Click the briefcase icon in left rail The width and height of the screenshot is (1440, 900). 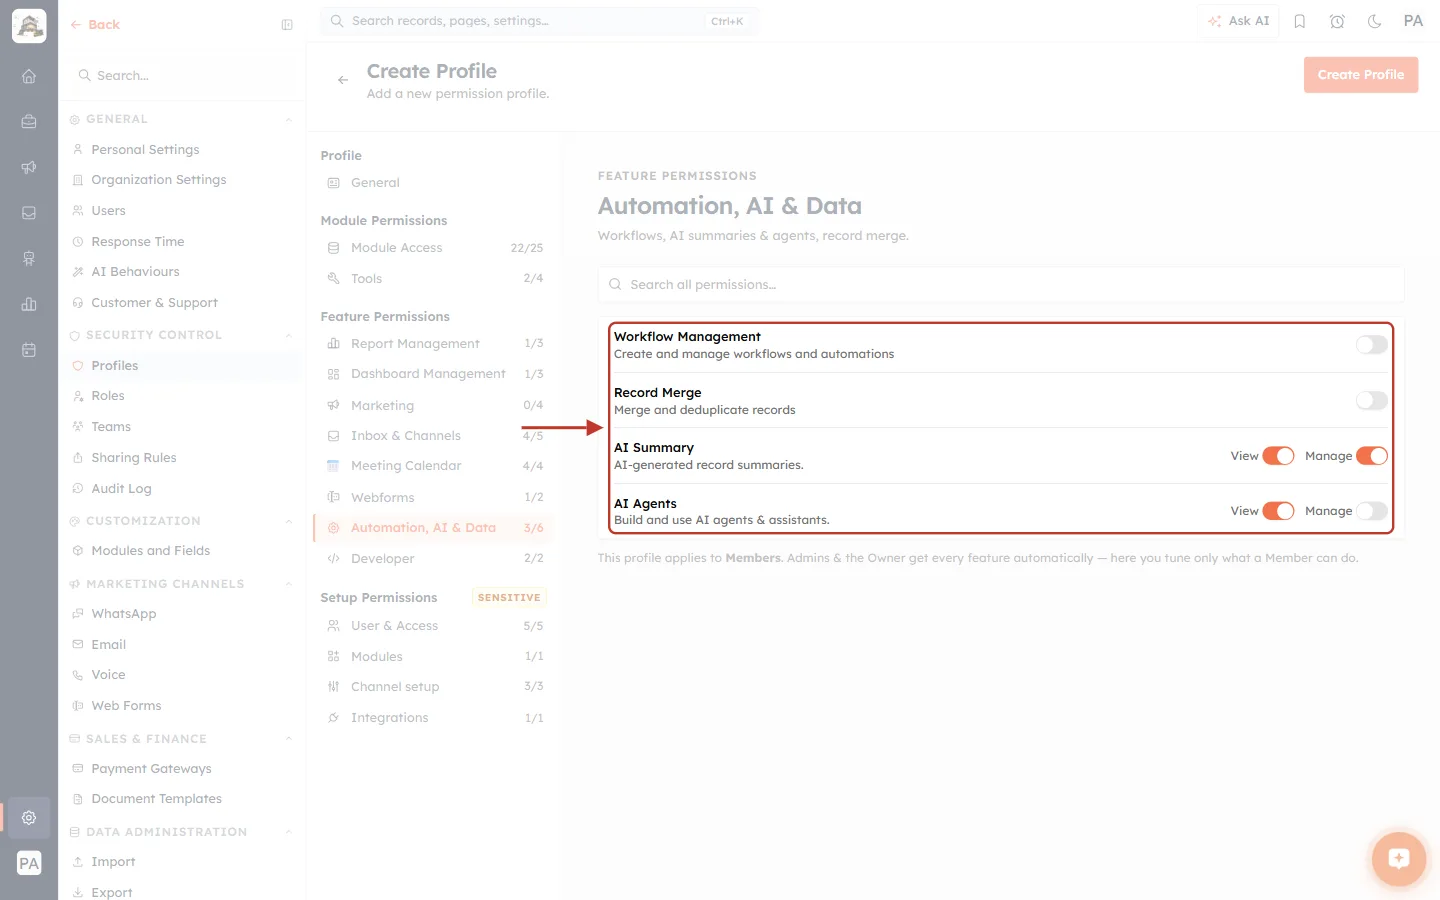click(29, 122)
